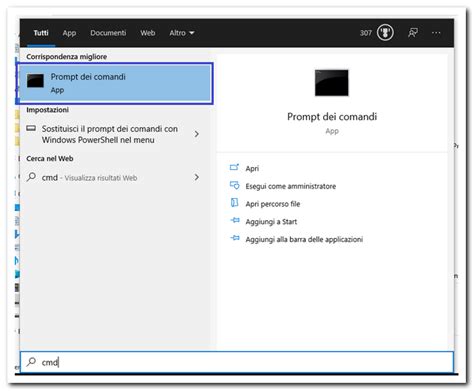The image size is (474, 391).
Task: Click the Apri open-window icon
Action: point(234,167)
